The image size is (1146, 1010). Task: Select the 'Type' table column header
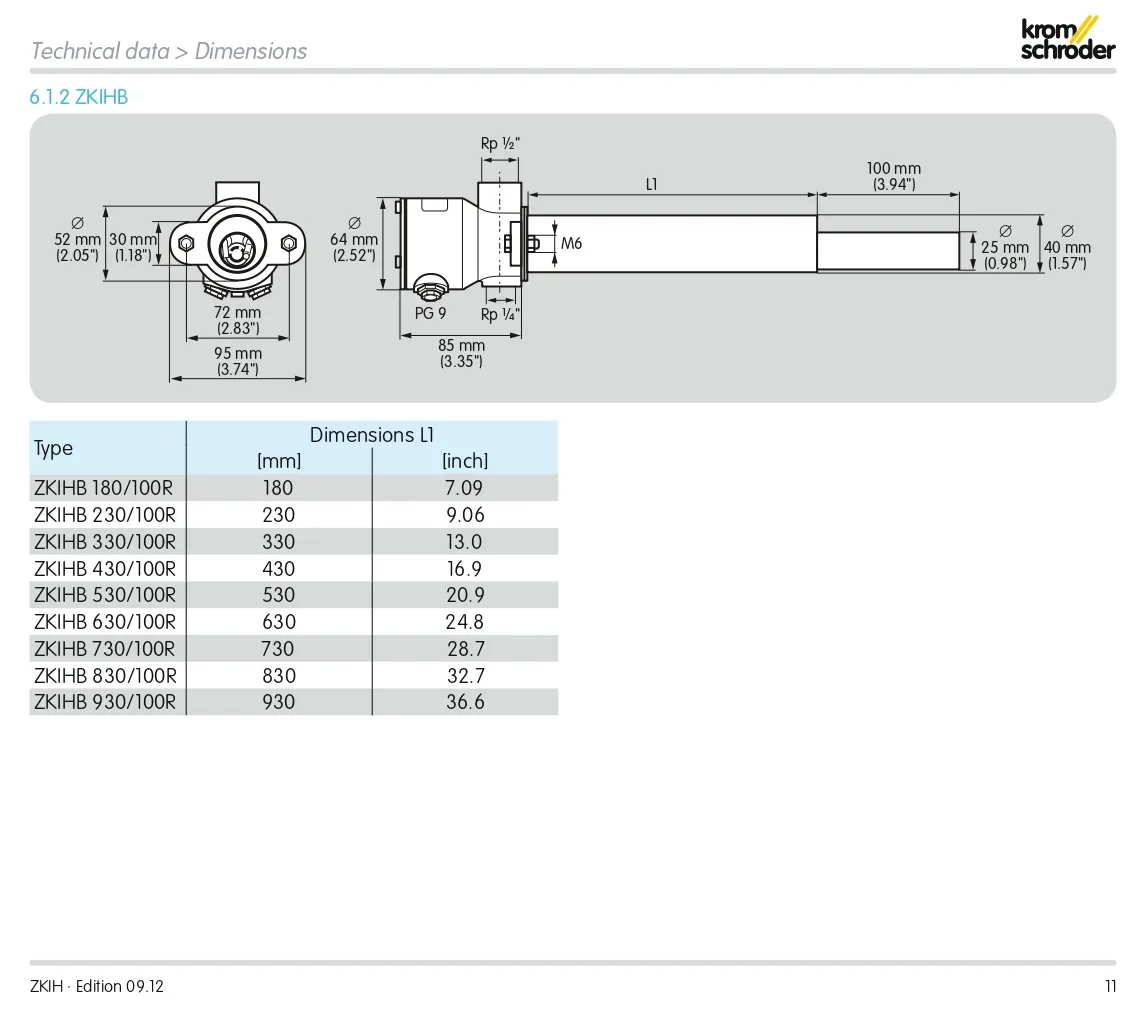[54, 448]
